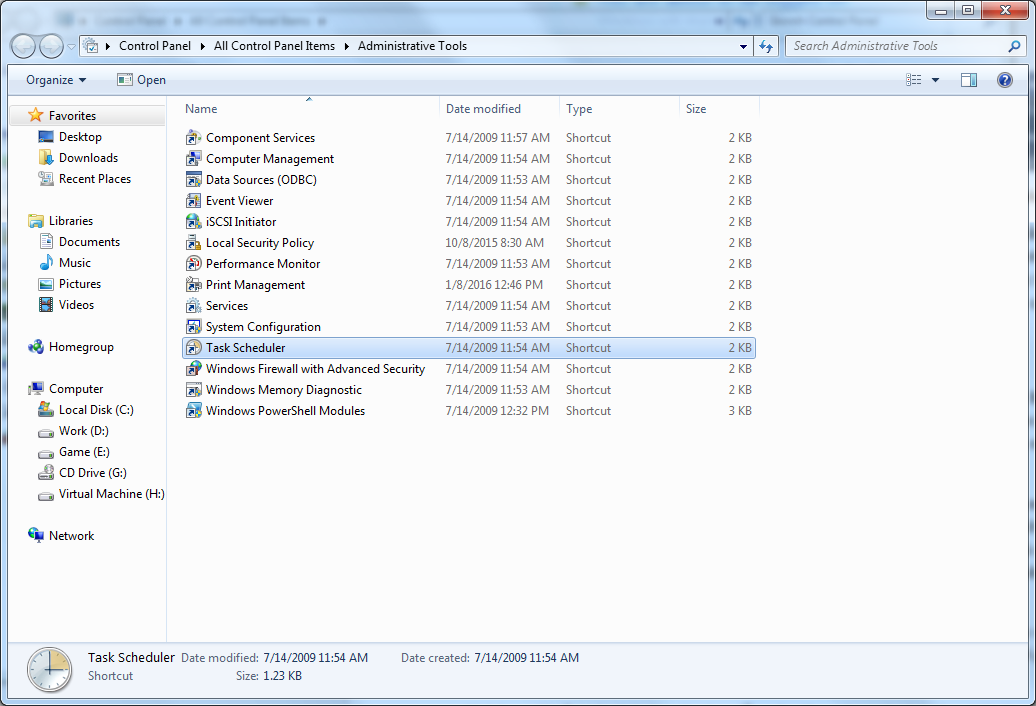1036x706 pixels.
Task: Click the Open toolbar button
Action: point(141,80)
